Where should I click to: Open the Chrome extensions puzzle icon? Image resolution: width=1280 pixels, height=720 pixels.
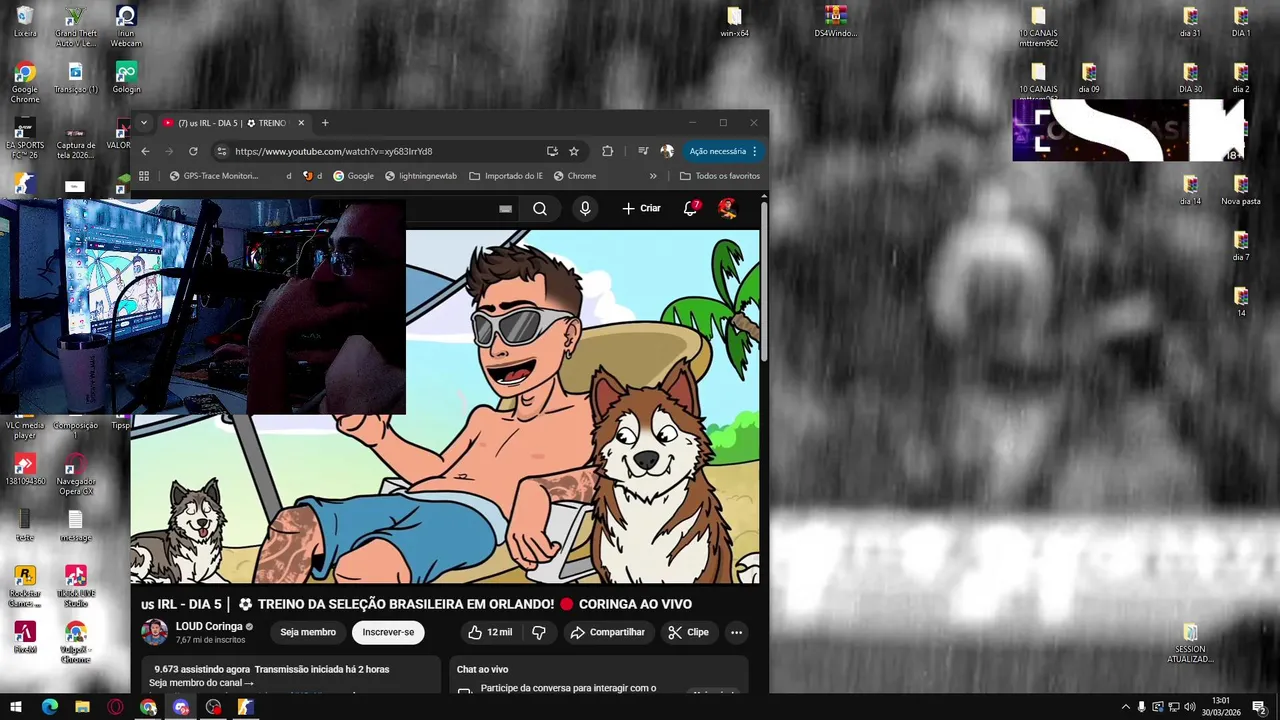607,151
